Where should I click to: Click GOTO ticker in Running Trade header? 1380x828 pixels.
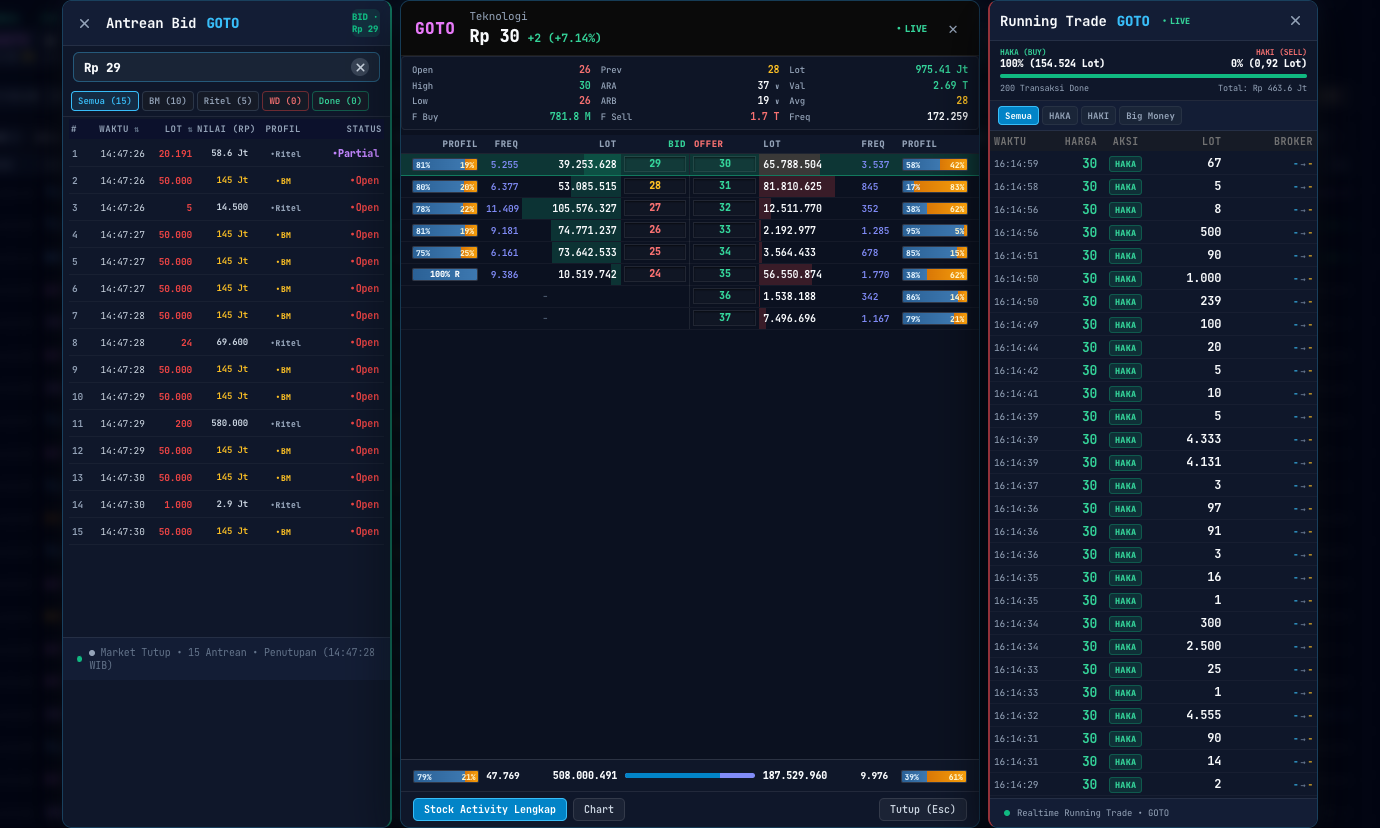click(1133, 21)
